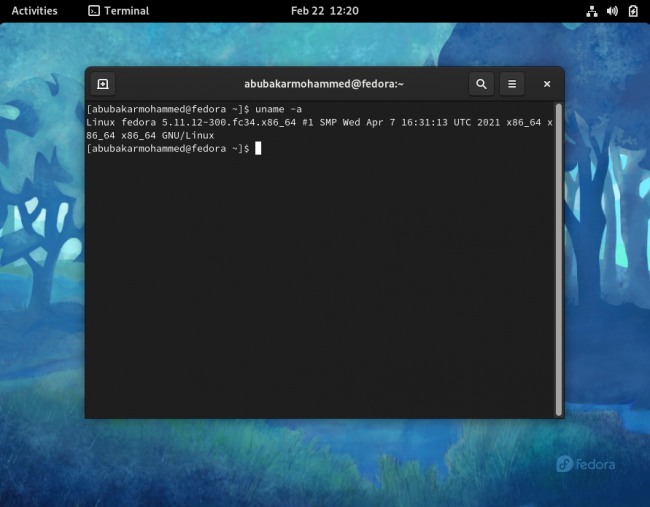Image resolution: width=650 pixels, height=507 pixels.
Task: Open the Activities overview
Action: coord(34,11)
